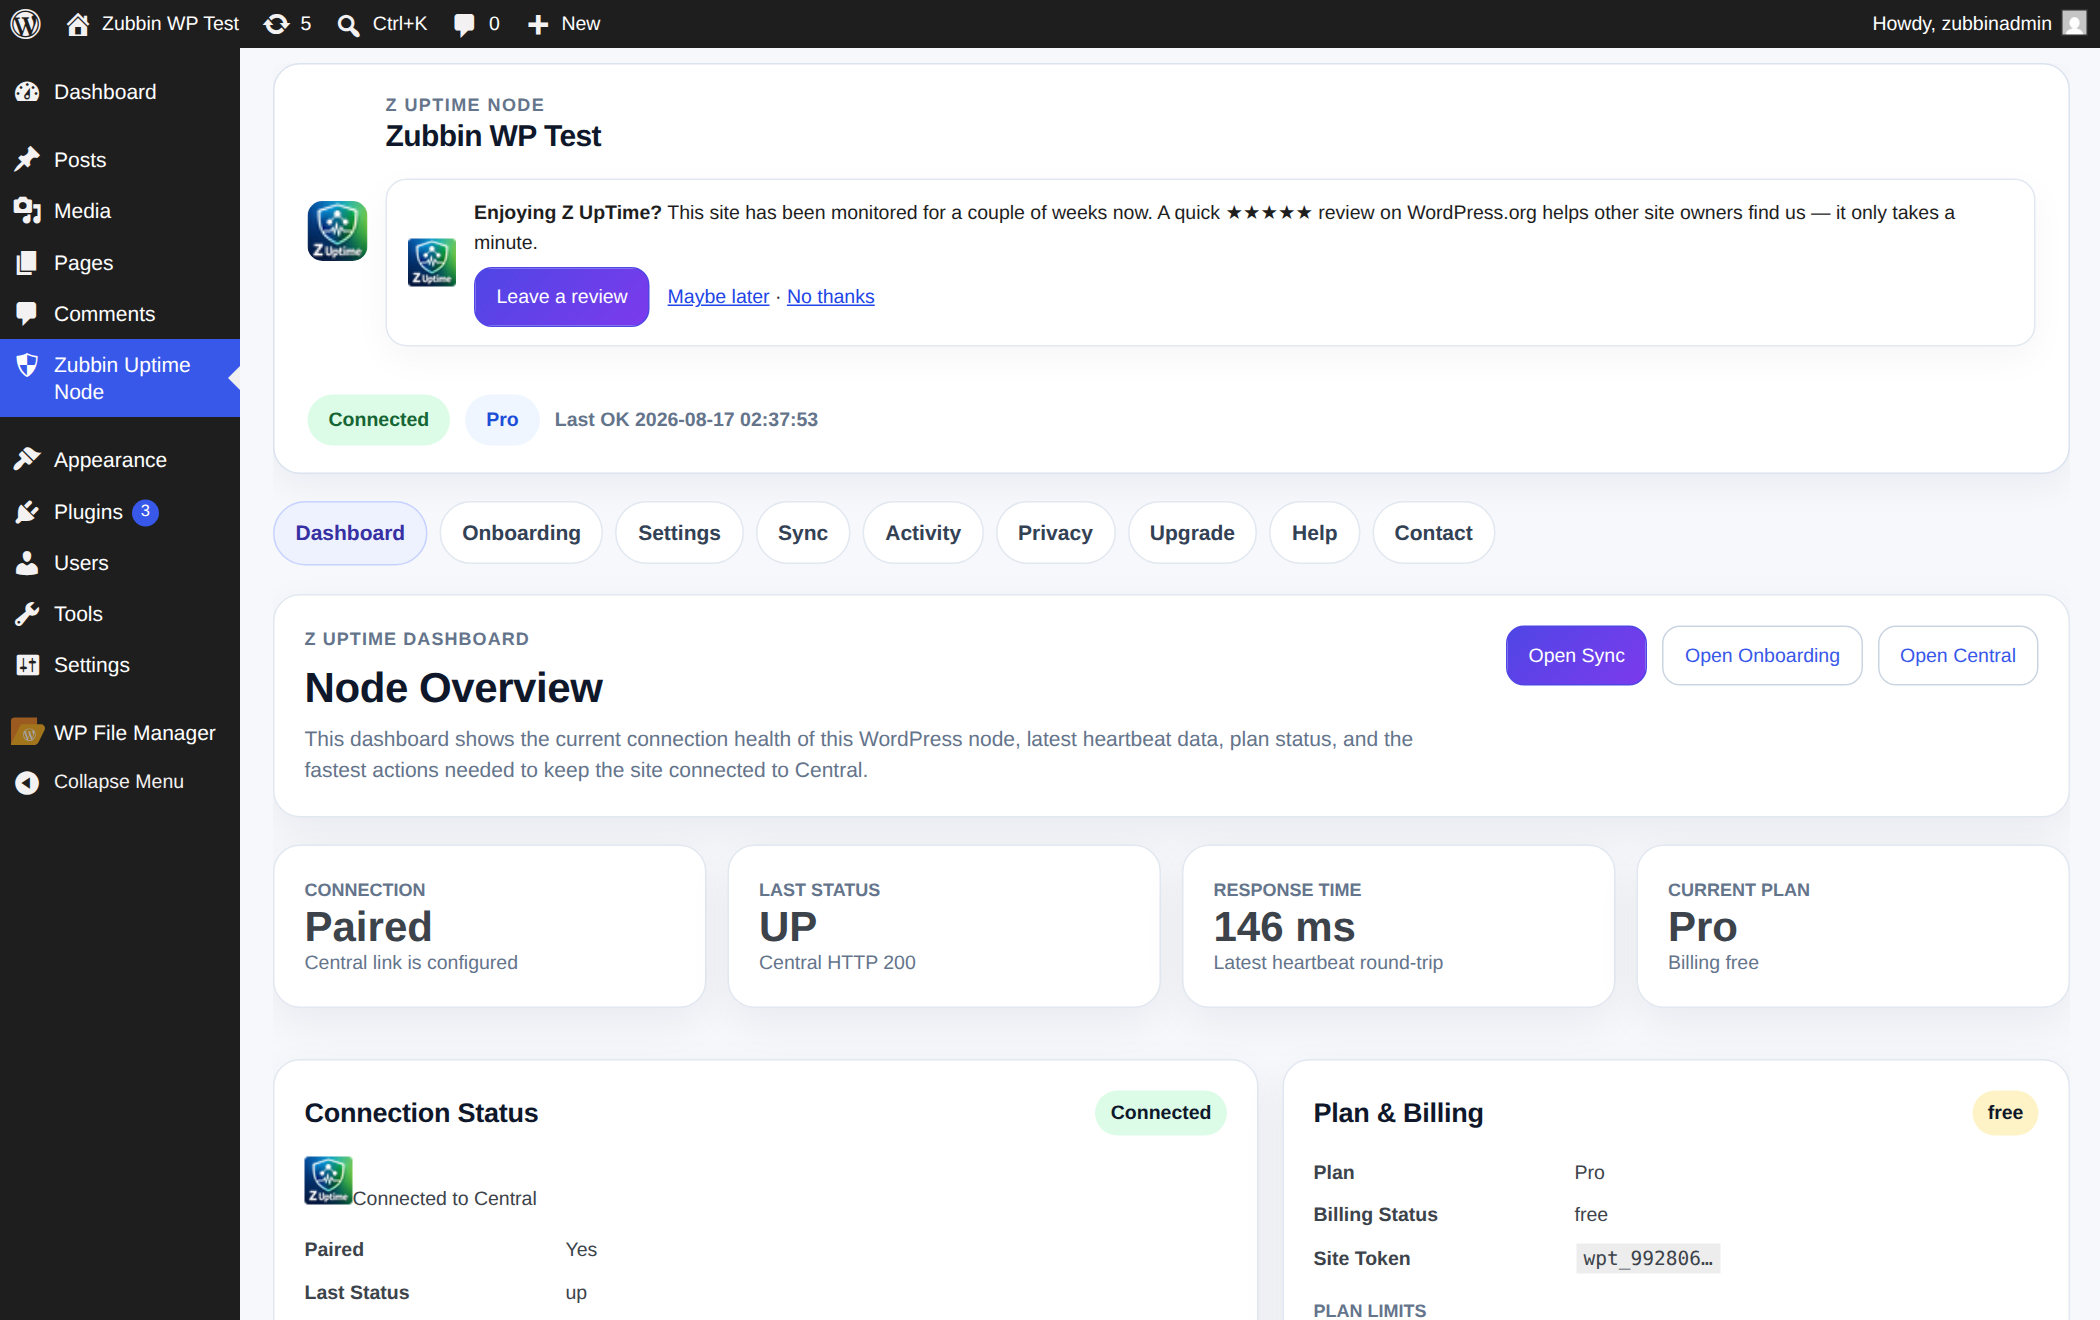Screen dimensions: 2100x1320
Task: Click the Users person icon
Action: 27,563
